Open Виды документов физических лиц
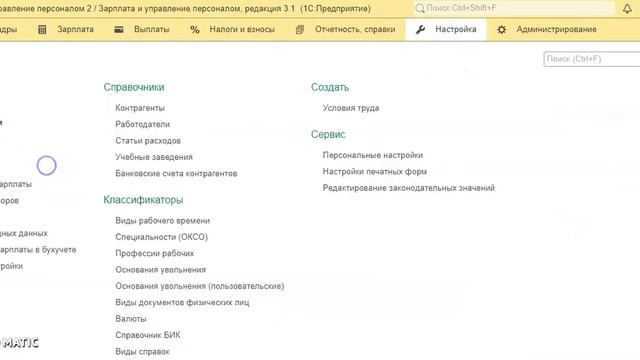 click(x=182, y=302)
